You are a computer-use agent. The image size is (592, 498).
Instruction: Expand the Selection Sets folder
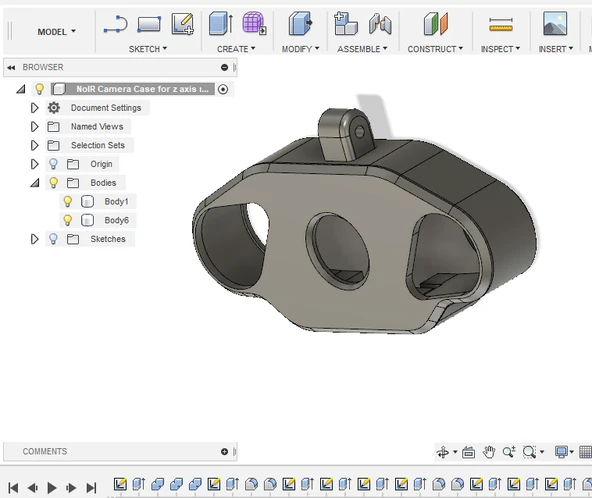point(34,145)
